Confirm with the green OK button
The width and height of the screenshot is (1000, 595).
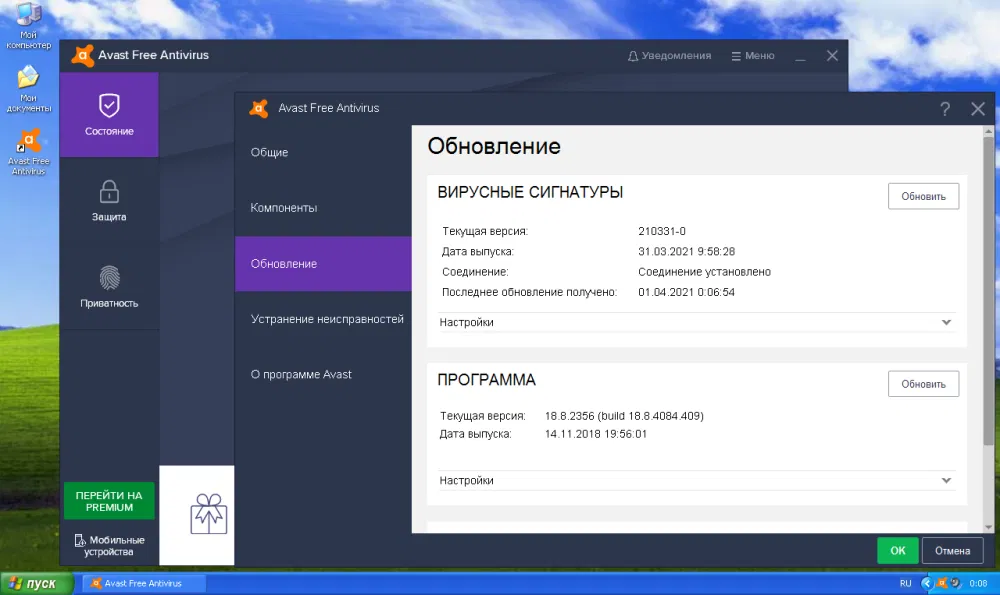(897, 550)
